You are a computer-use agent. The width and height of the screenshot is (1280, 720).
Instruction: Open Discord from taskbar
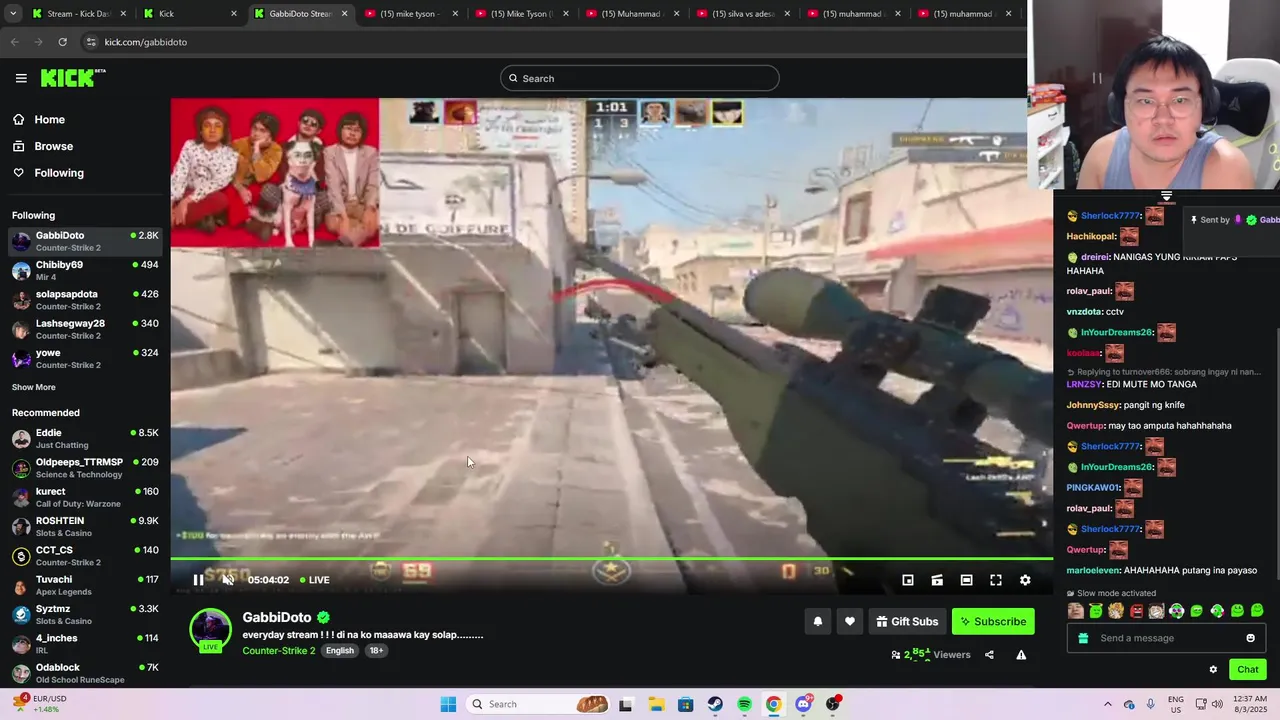point(803,704)
